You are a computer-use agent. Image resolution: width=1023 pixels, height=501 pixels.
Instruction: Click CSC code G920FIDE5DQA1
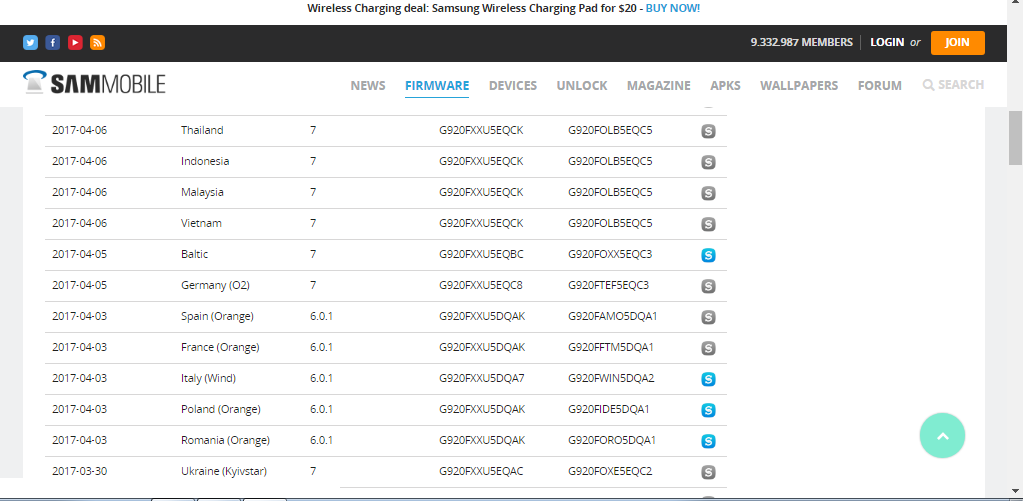[x=609, y=409]
